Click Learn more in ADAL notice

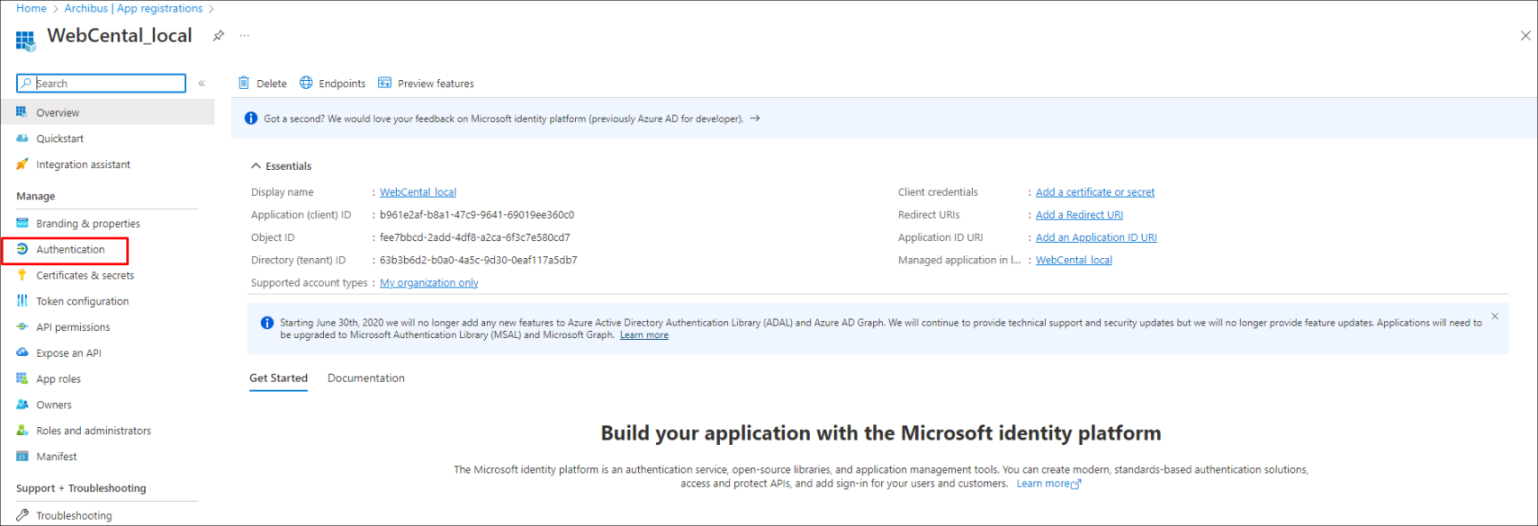(644, 335)
